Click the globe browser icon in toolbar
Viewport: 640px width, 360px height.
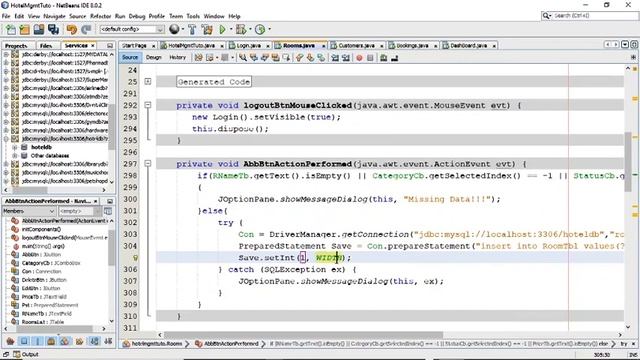[174, 29]
